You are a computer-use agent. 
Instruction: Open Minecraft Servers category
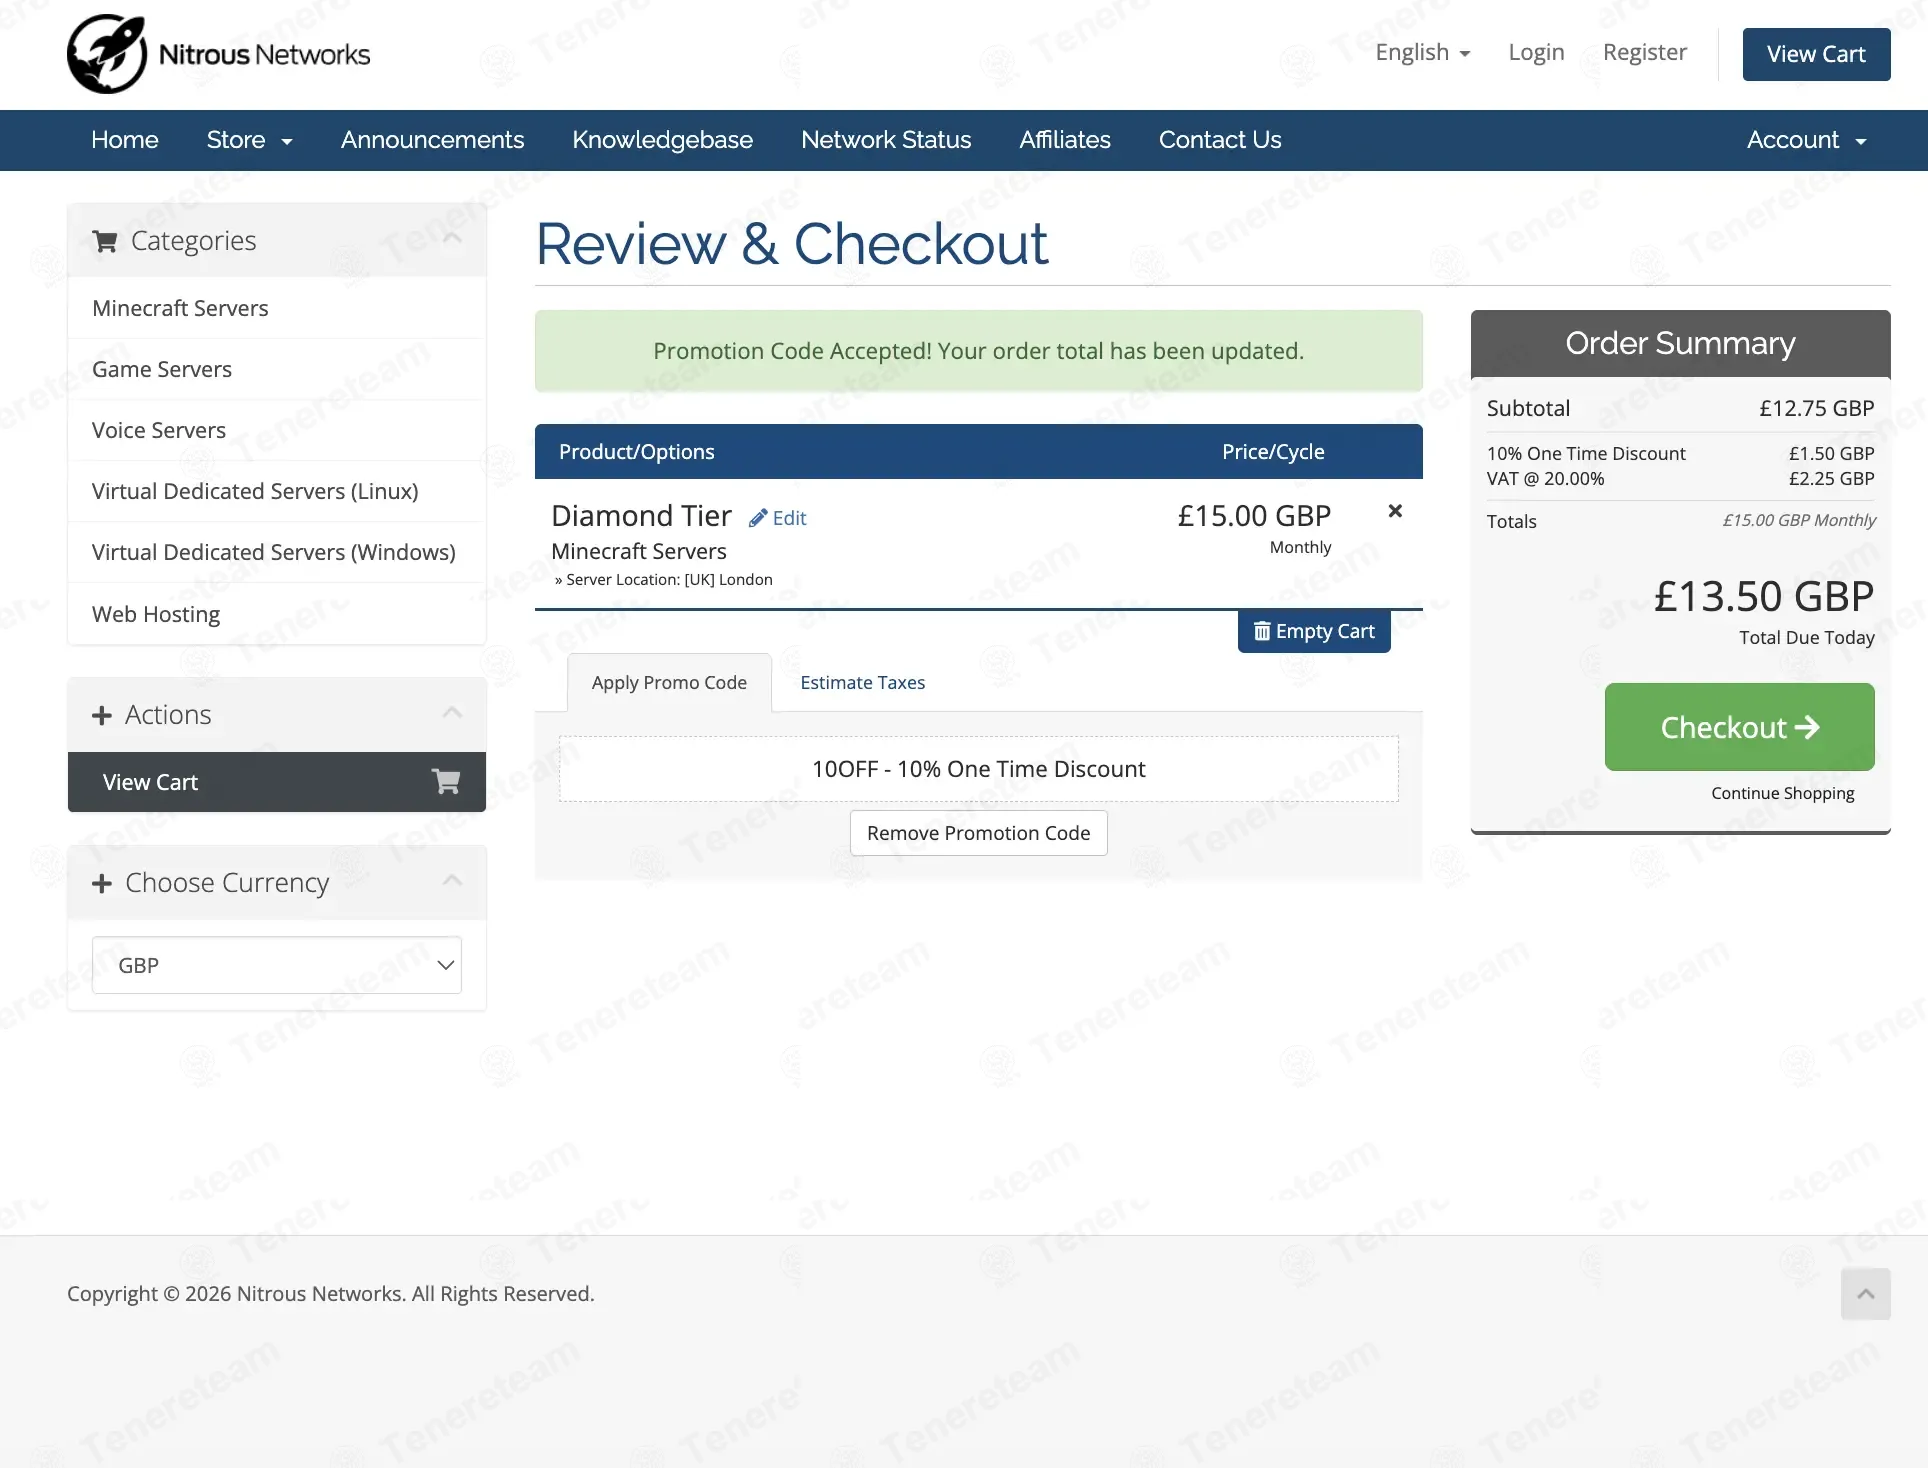tap(277, 308)
